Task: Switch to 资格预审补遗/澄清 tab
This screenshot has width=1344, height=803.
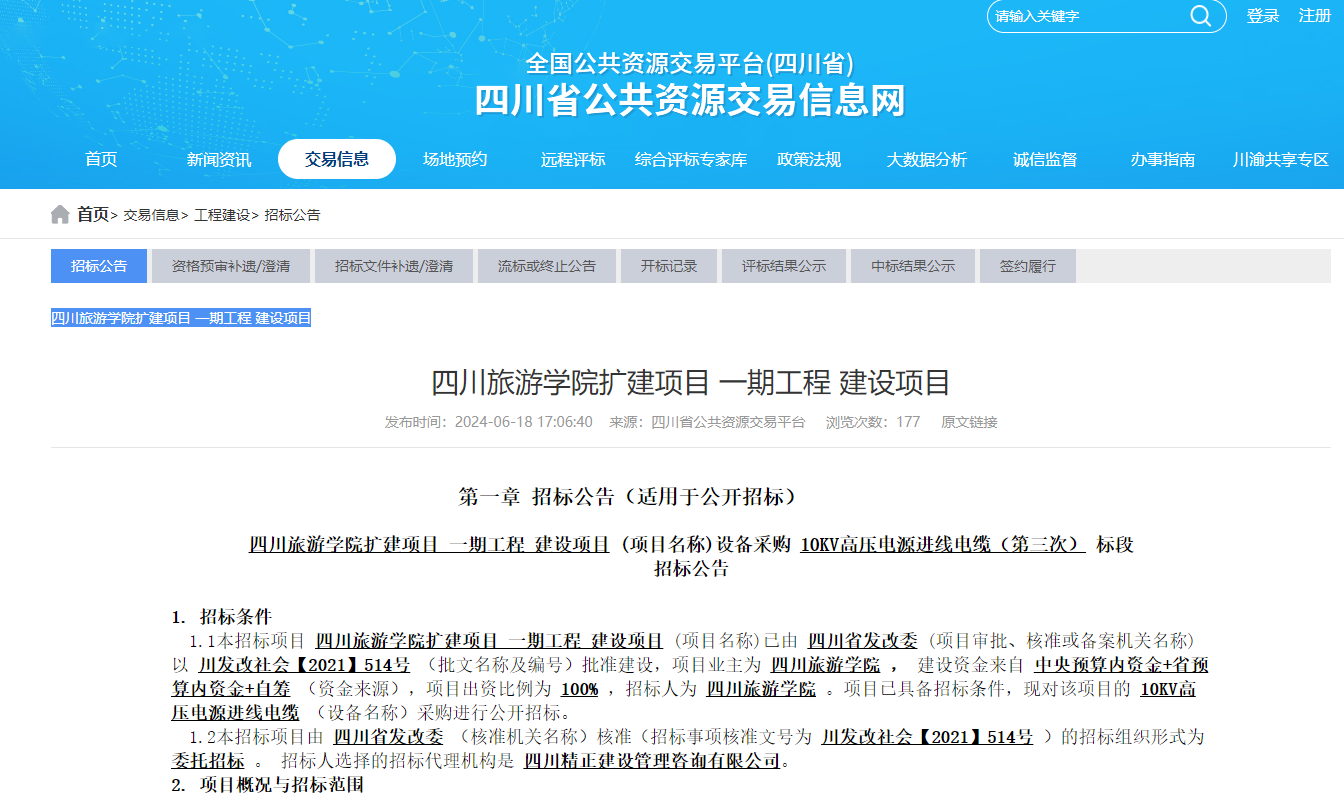Action: click(231, 266)
